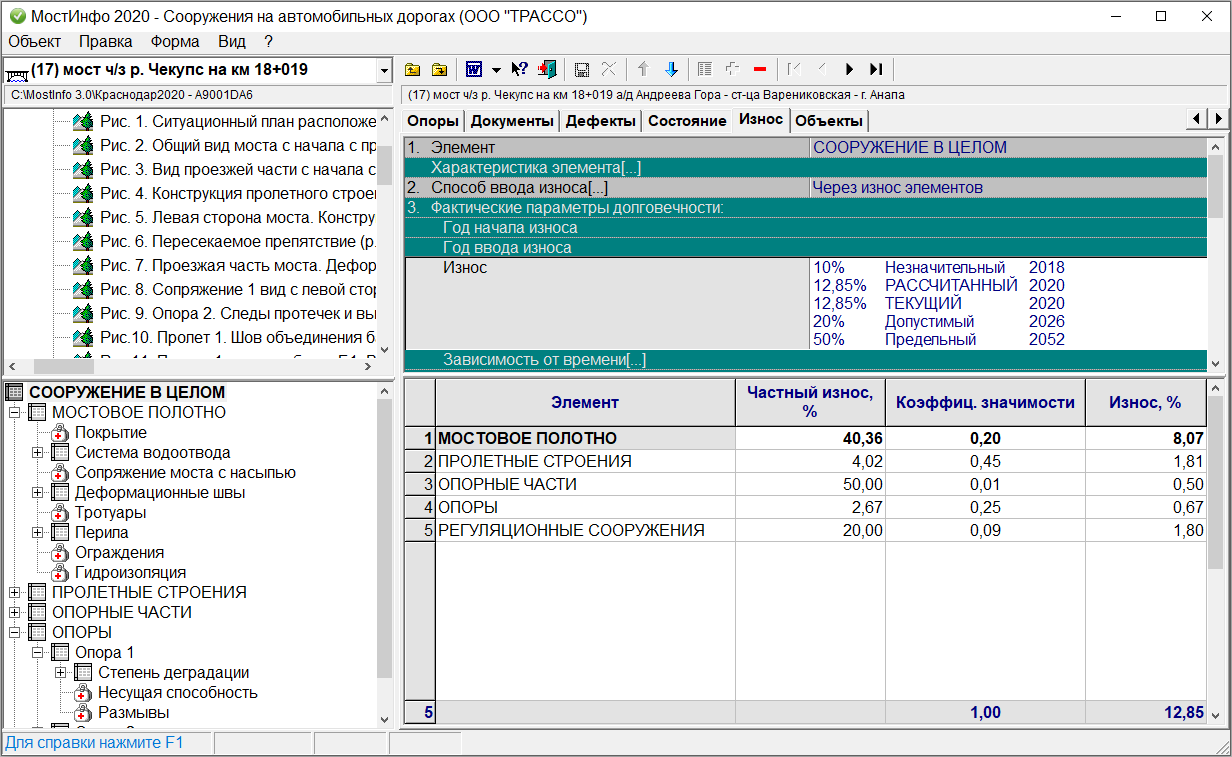
Task: Click the context help arrow-question icon
Action: click(x=519, y=69)
